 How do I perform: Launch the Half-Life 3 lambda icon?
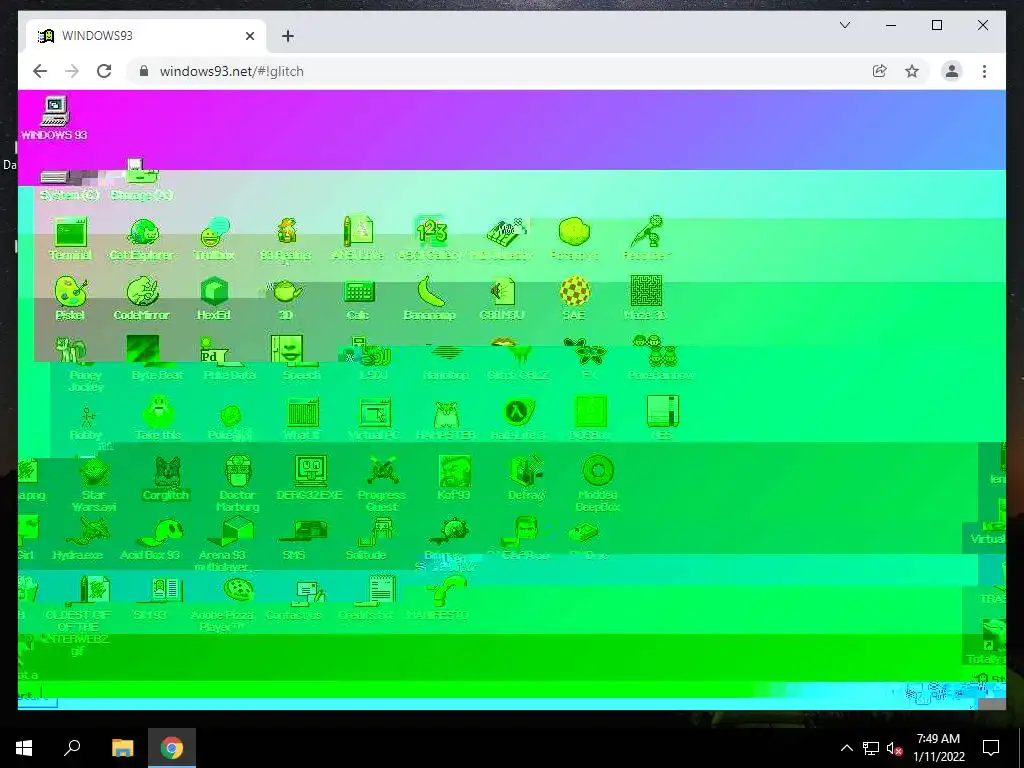(519, 412)
